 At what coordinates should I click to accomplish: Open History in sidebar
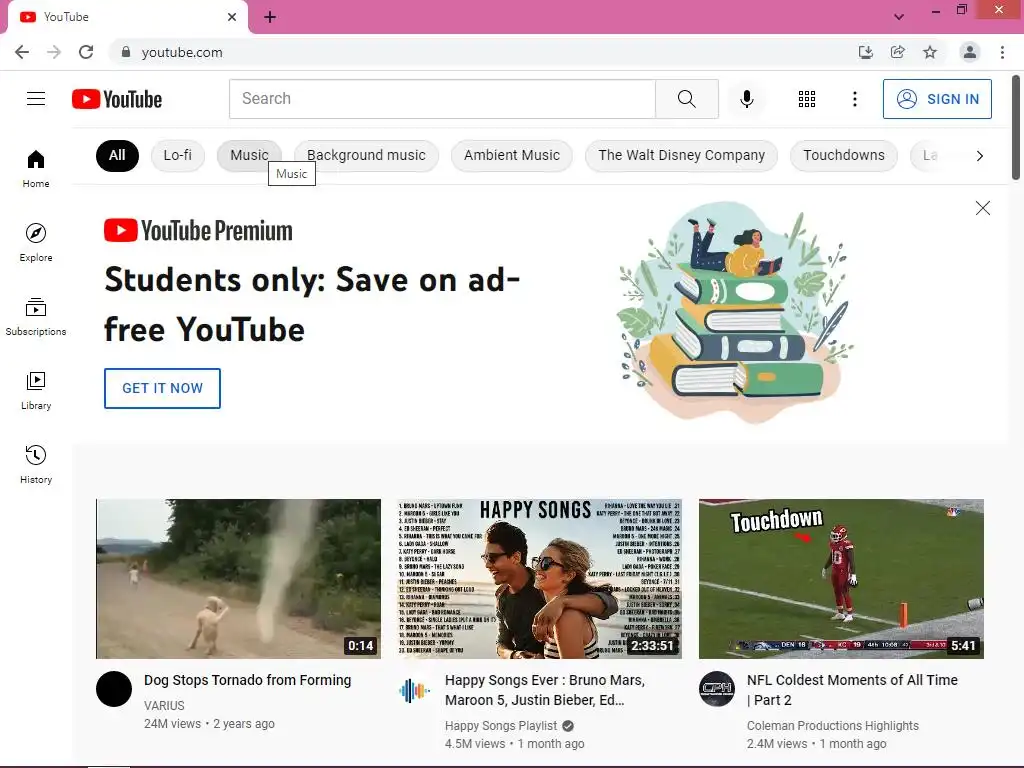[x=36, y=464]
